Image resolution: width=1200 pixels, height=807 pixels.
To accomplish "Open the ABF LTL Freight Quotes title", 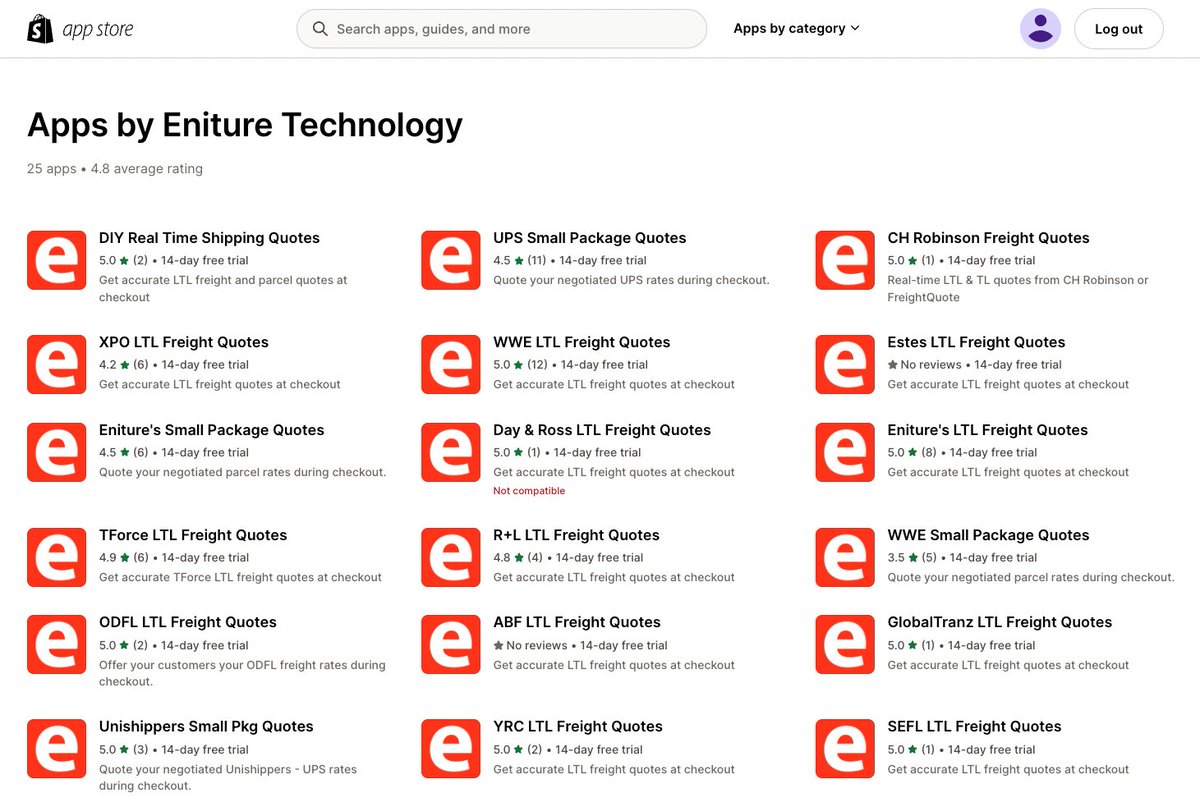I will [577, 622].
